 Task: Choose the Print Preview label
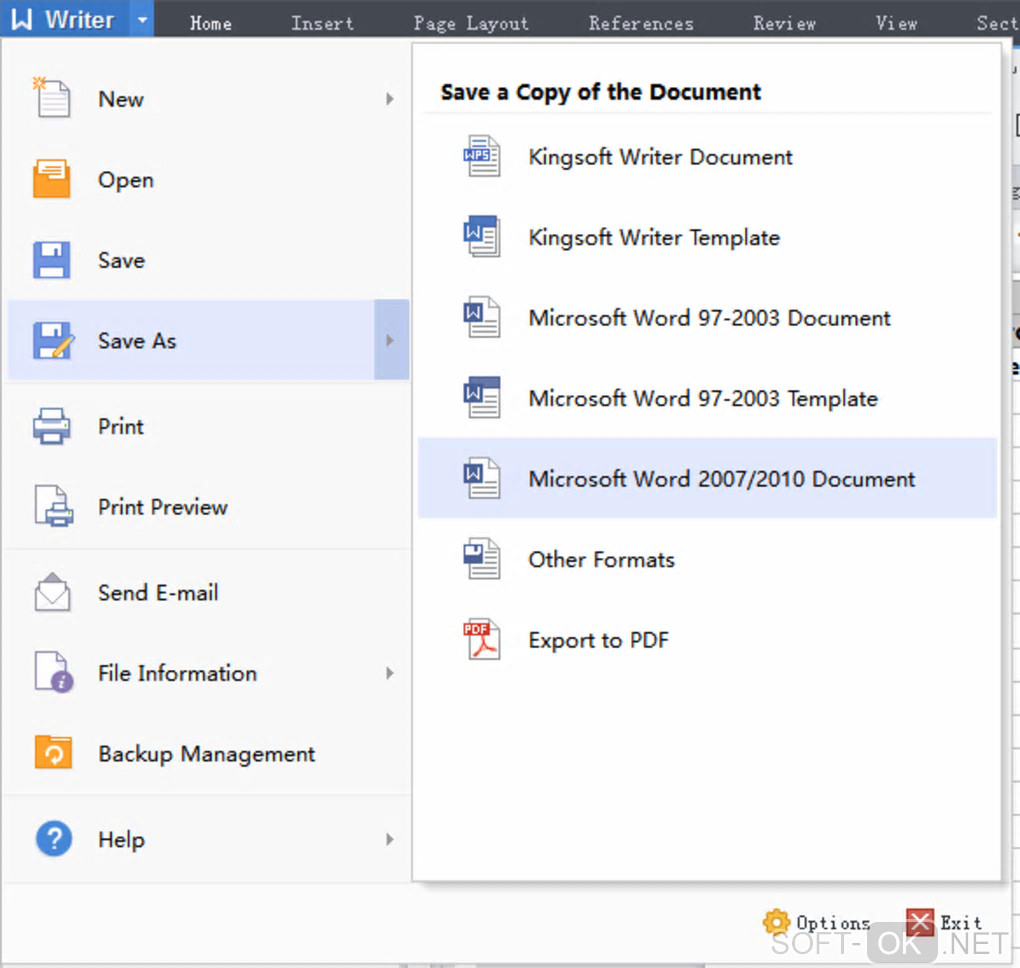(x=163, y=507)
